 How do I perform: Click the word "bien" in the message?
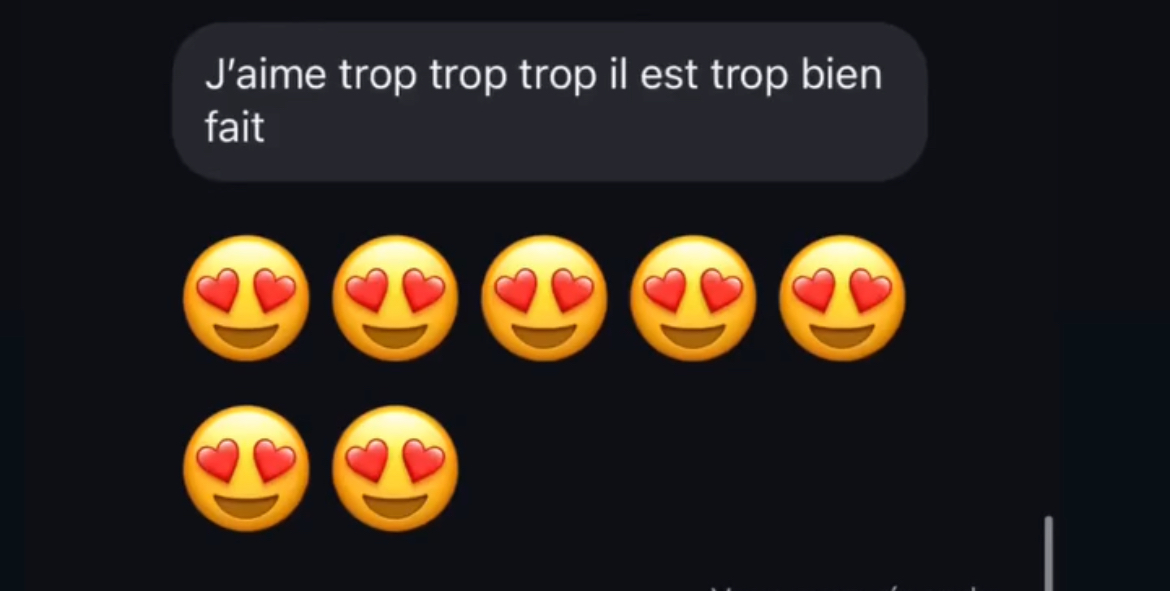(842, 75)
